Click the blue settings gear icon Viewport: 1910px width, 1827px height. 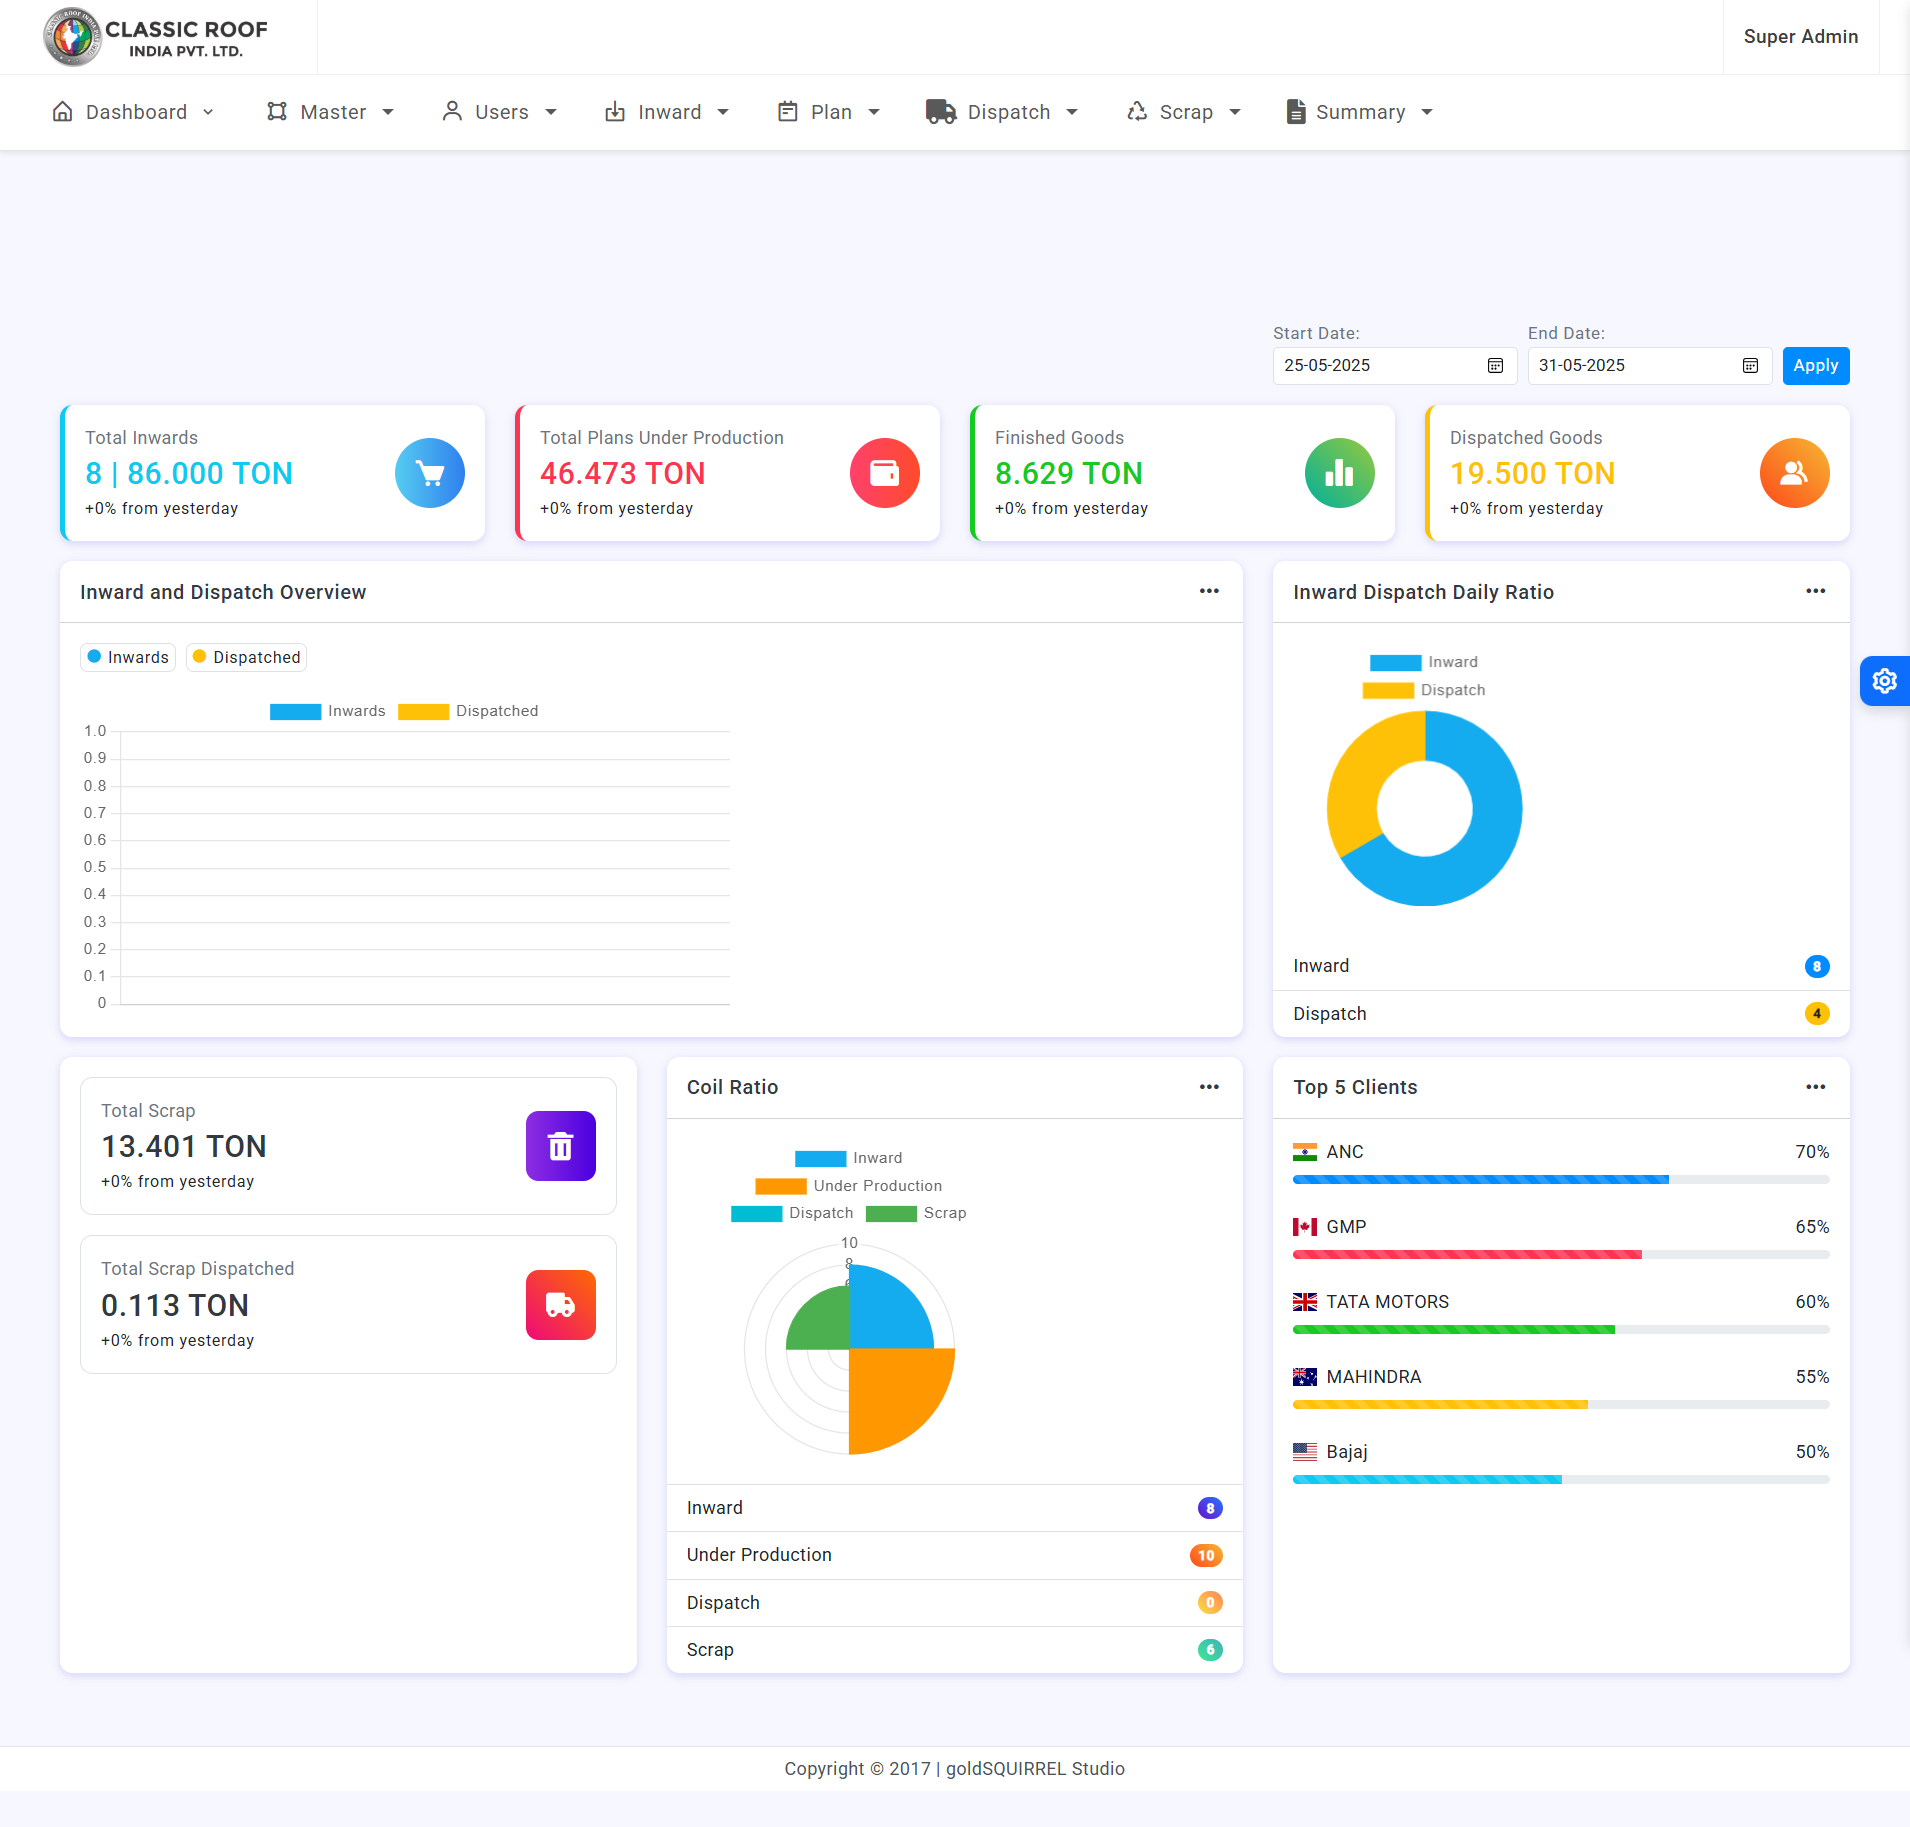coord(1884,681)
